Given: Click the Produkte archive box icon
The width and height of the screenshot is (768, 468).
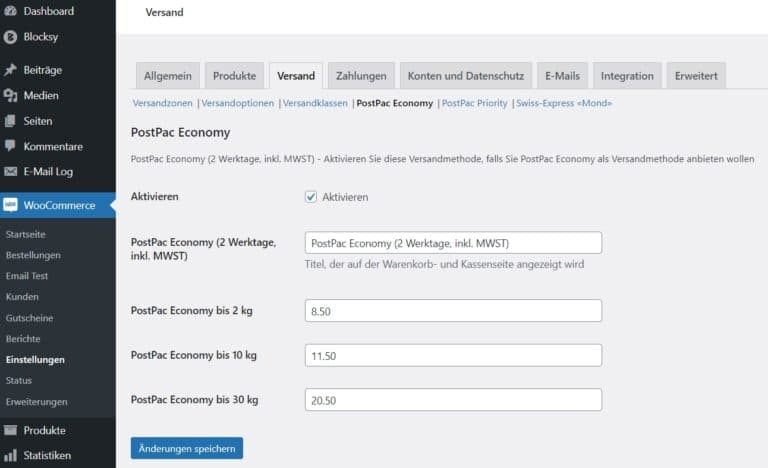Looking at the screenshot, I should (x=10, y=430).
